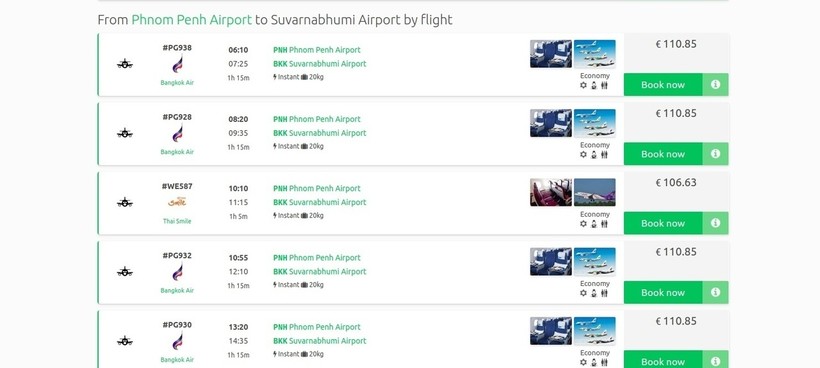Click Thai Smile airline logo

[177, 202]
